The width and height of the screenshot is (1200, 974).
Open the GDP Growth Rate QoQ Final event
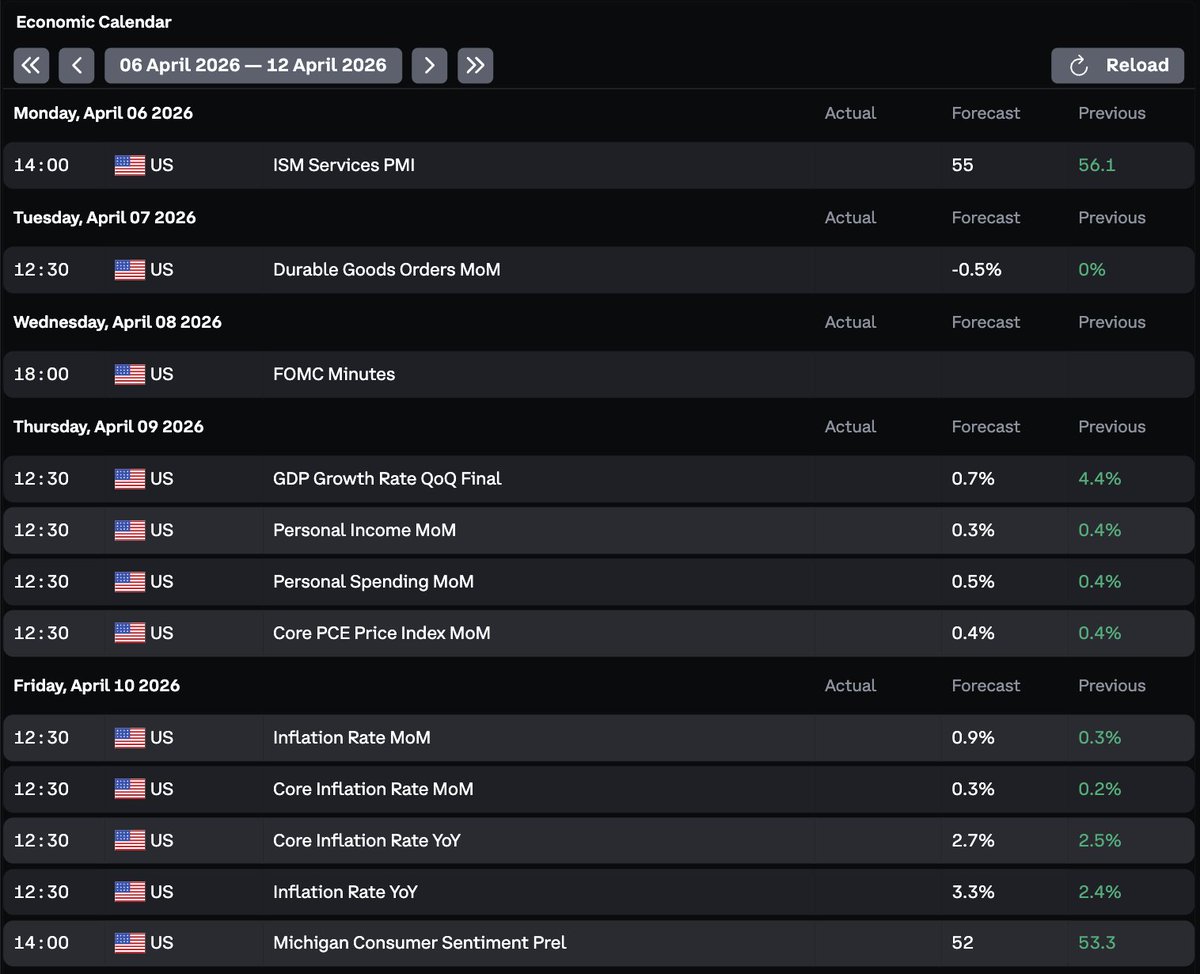(x=387, y=479)
